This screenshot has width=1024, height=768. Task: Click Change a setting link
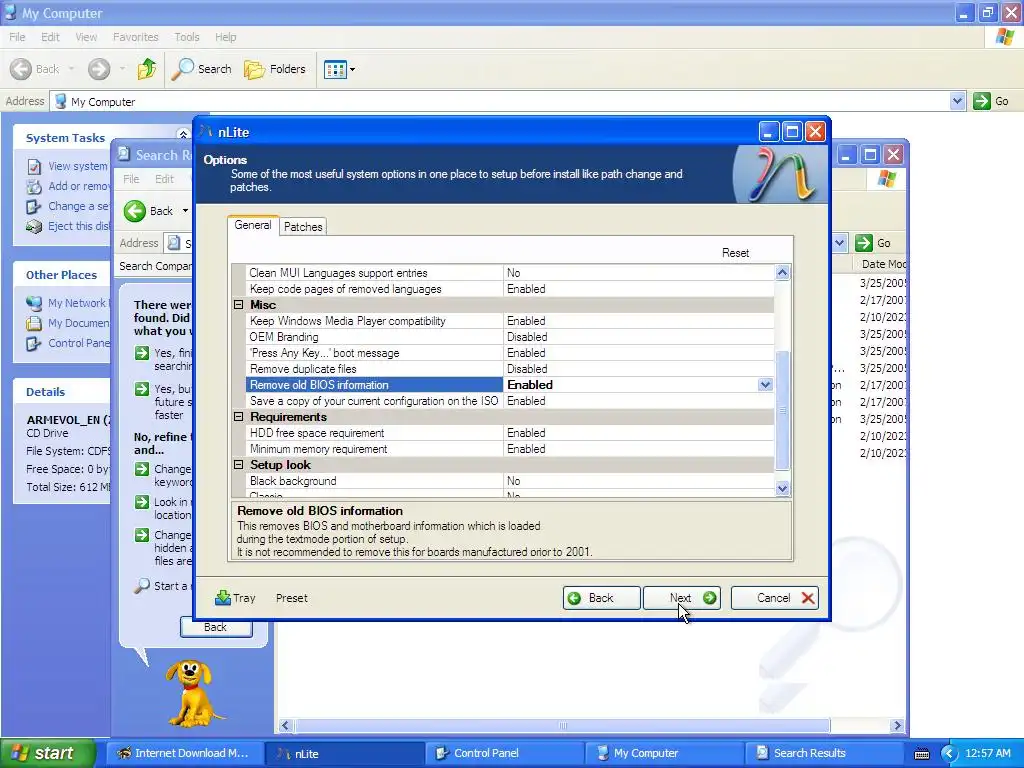click(x=68, y=206)
